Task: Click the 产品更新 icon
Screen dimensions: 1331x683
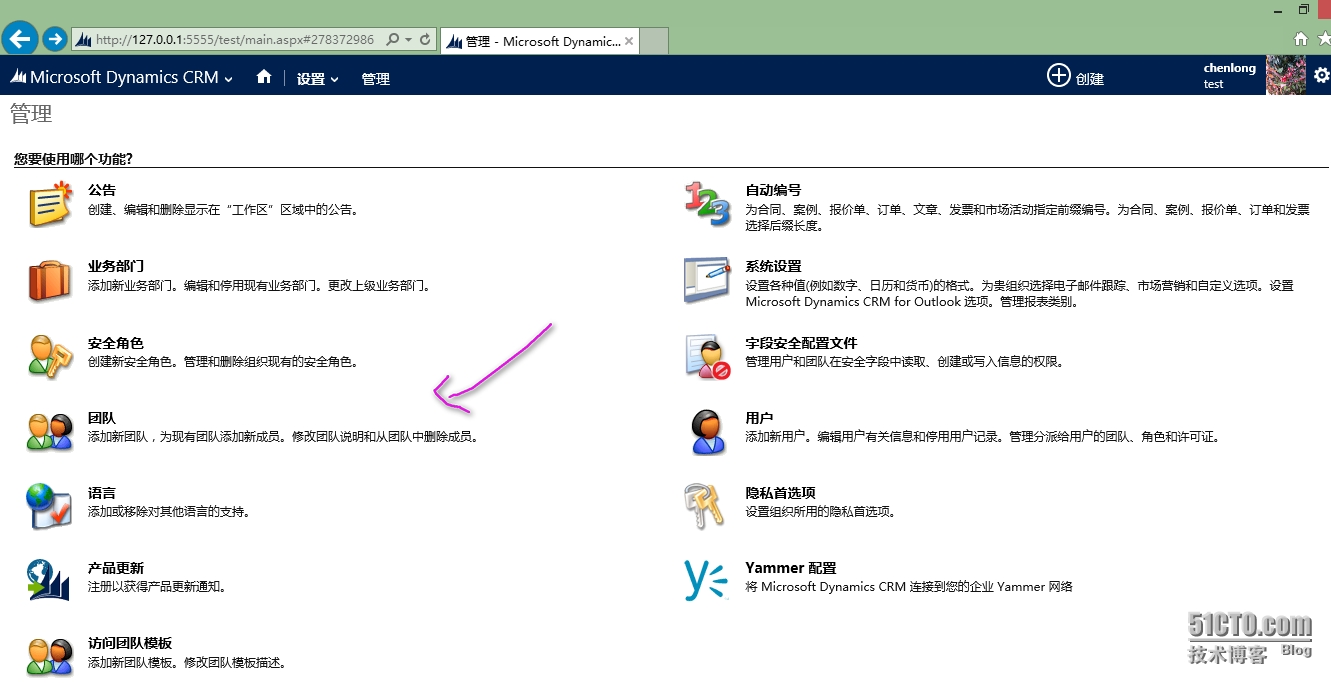Action: coord(50,581)
